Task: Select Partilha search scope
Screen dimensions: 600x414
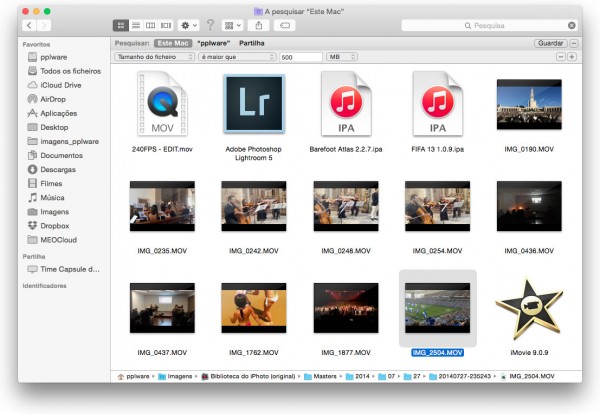Action: coord(252,43)
